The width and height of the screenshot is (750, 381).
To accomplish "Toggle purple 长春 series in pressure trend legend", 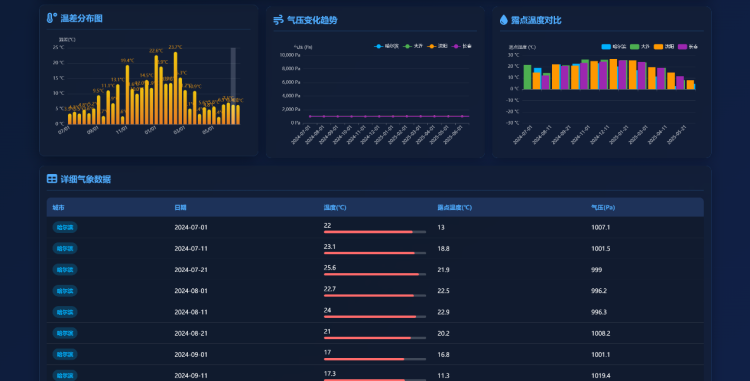I will pos(462,46).
